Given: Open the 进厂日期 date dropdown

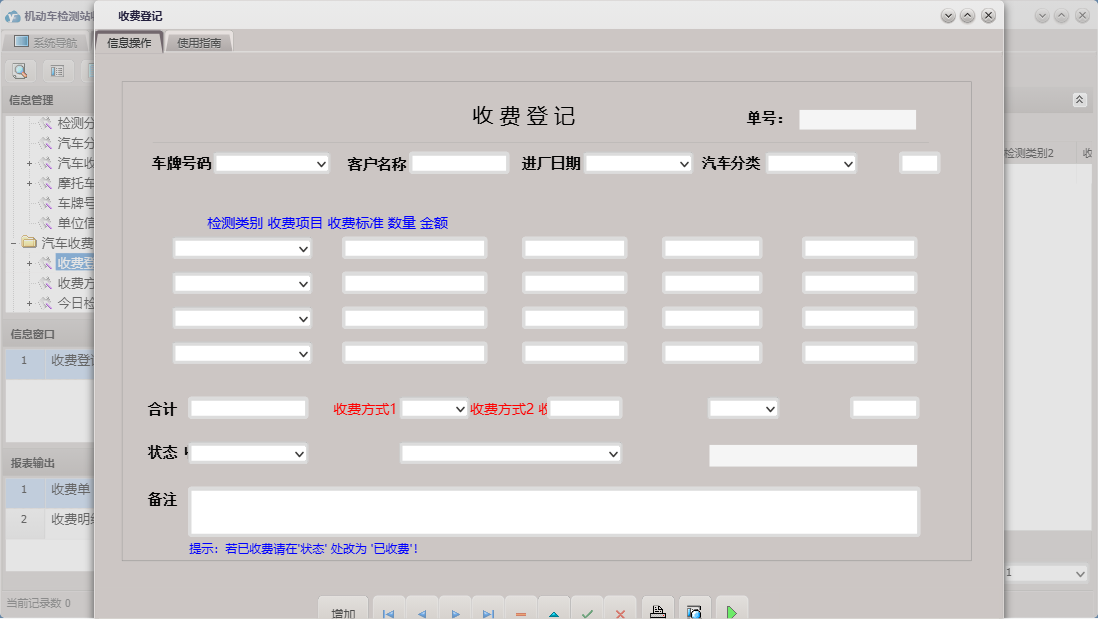Looking at the screenshot, I should (x=684, y=162).
